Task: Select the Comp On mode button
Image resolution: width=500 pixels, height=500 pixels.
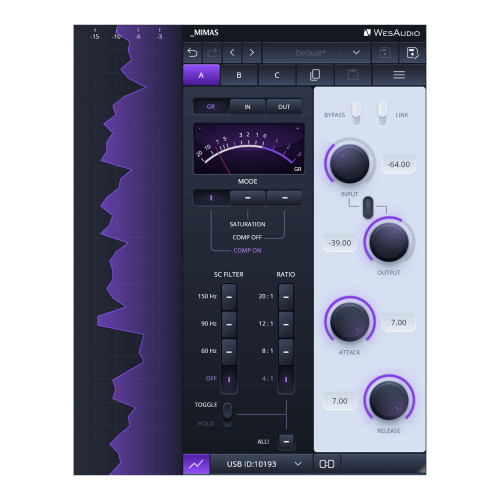Action: click(211, 198)
